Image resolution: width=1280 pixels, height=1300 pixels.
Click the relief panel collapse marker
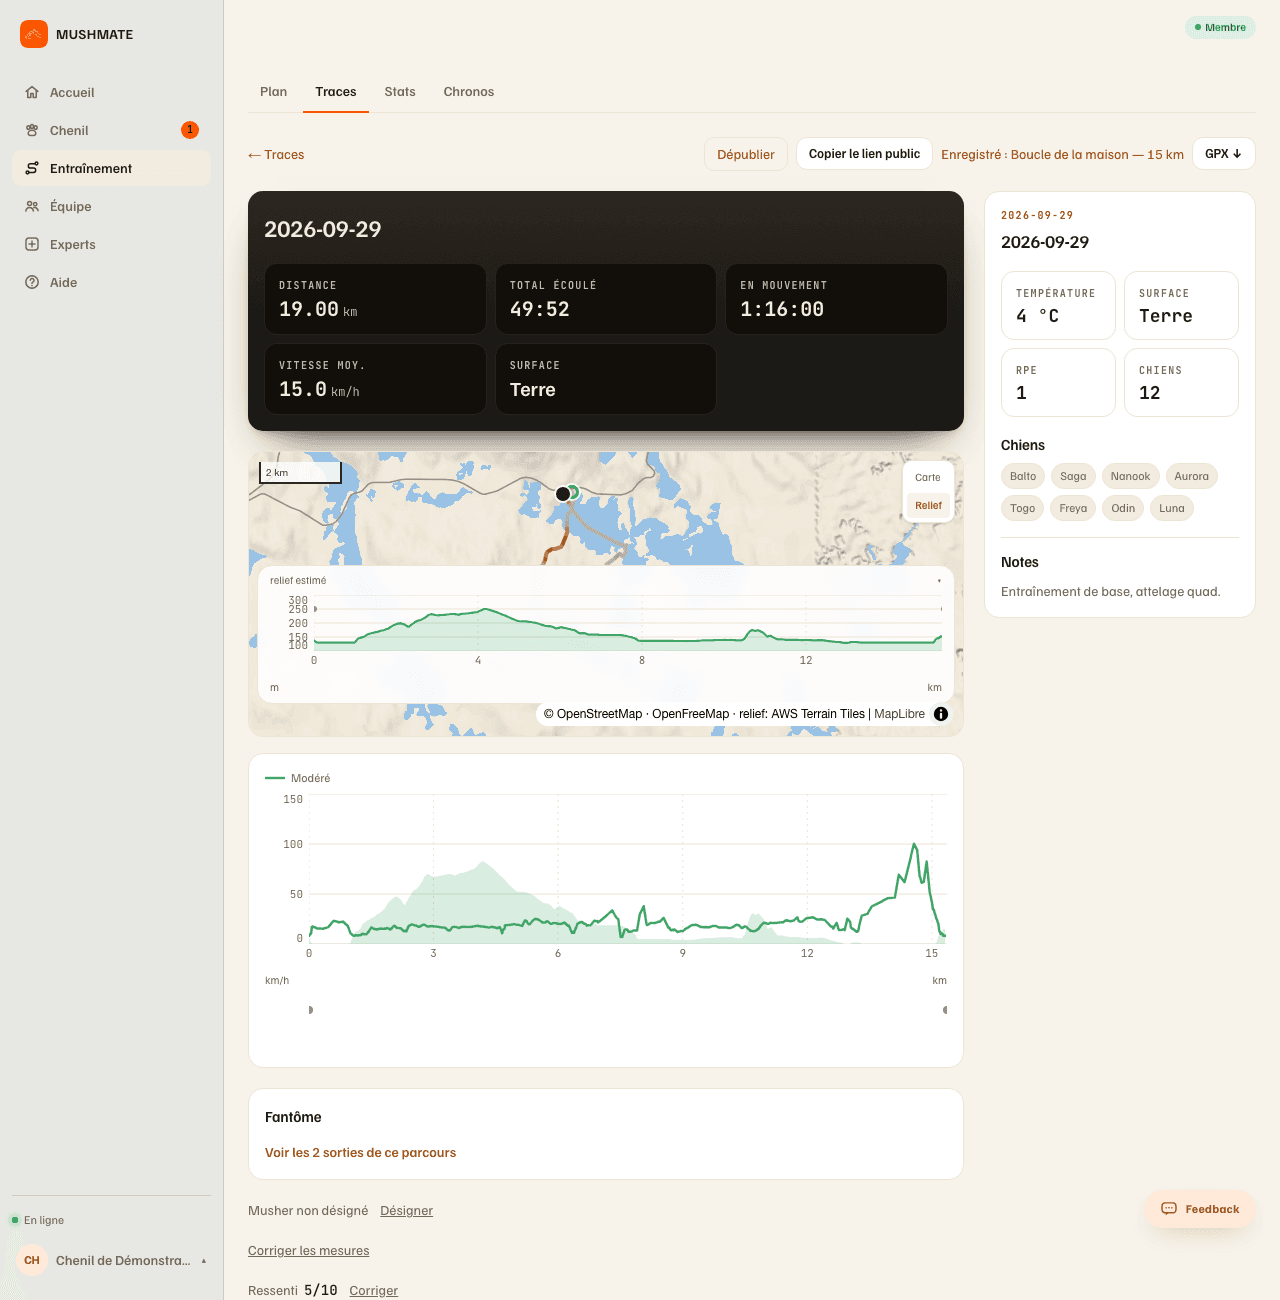point(939,581)
